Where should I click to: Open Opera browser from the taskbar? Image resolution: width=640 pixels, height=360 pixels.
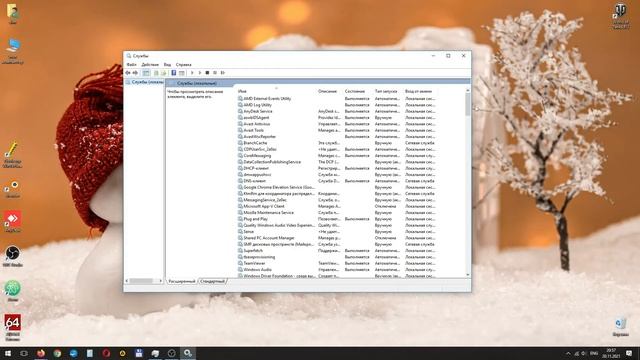[x=106, y=353]
